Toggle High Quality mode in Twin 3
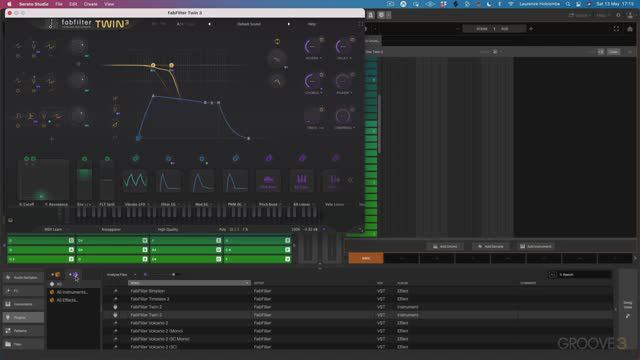 tap(168, 229)
